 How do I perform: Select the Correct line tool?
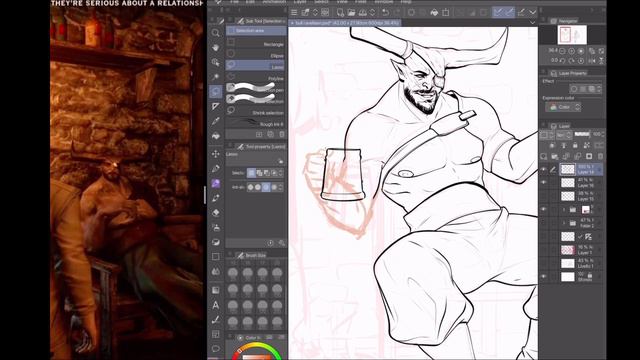pyautogui.click(x=216, y=320)
